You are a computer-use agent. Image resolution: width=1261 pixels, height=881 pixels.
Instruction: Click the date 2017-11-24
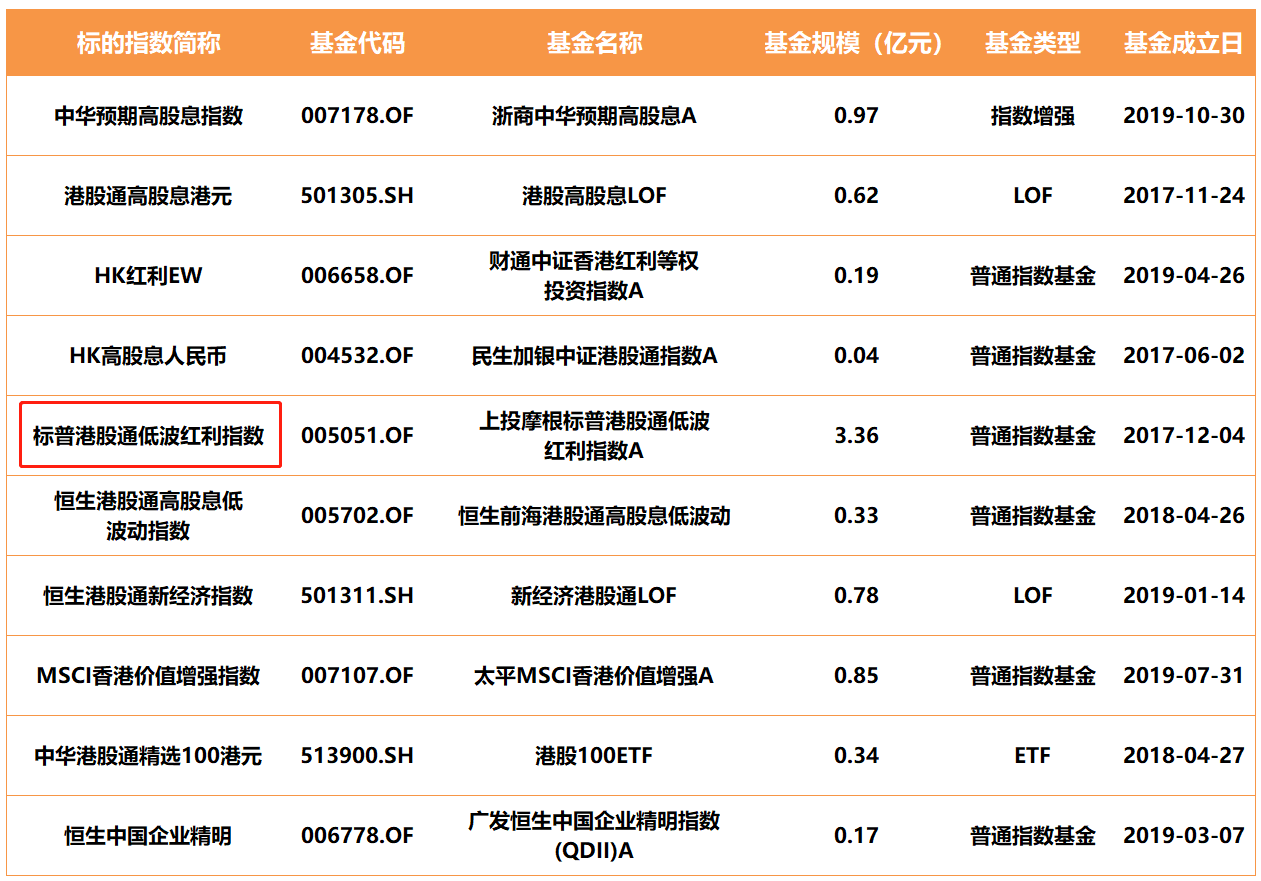pyautogui.click(x=1184, y=196)
